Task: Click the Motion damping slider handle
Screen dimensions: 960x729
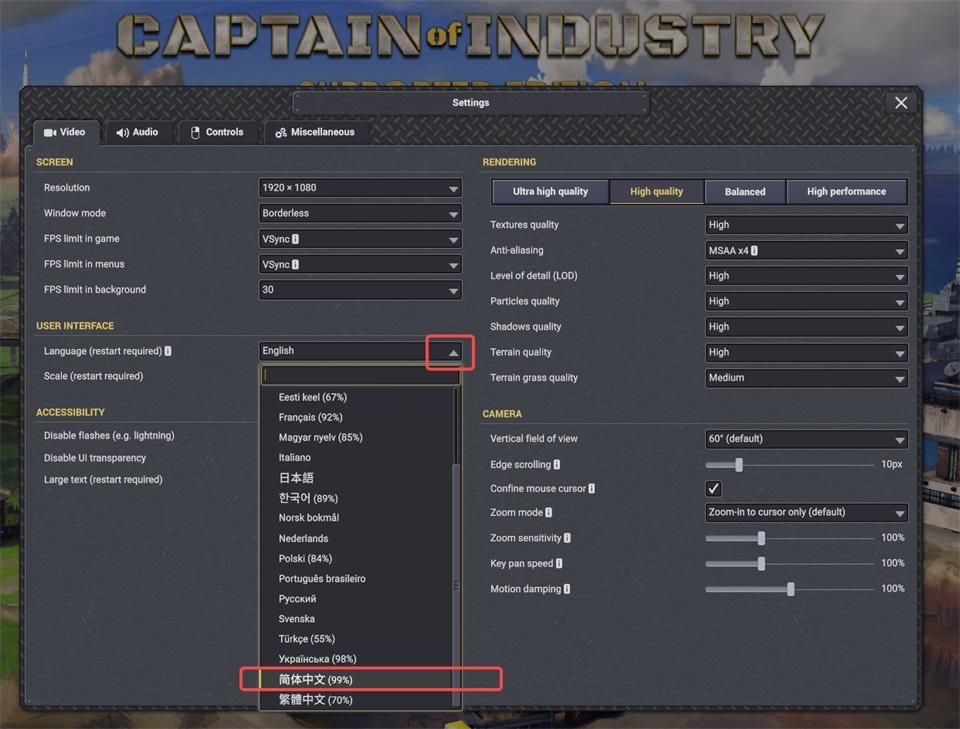Action: pyautogui.click(x=790, y=589)
